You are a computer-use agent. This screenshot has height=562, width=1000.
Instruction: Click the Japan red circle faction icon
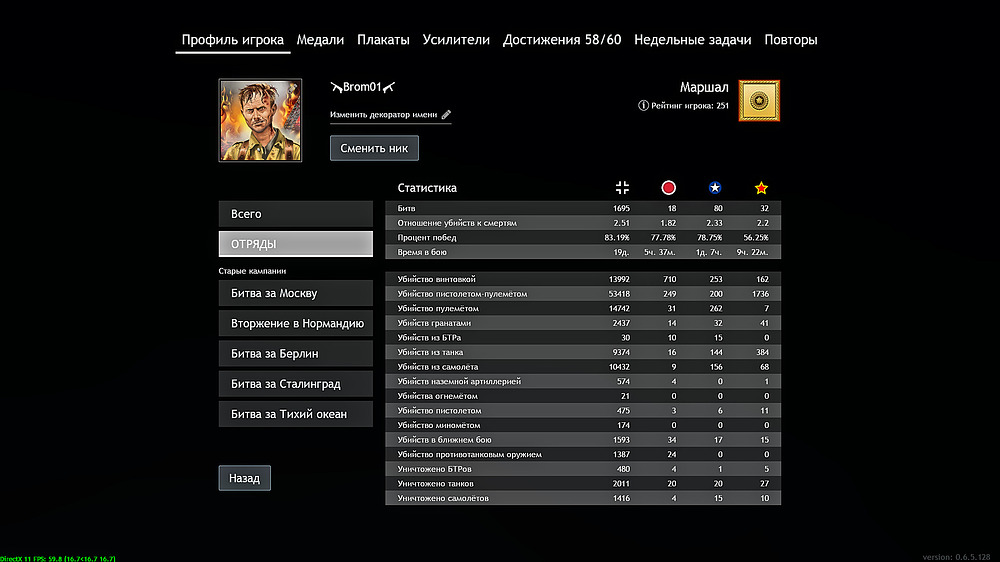[669, 188]
